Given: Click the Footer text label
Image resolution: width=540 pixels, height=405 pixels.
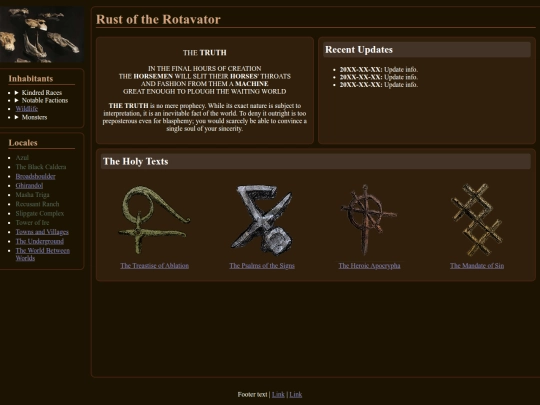Looking at the screenshot, I should [x=252, y=395].
